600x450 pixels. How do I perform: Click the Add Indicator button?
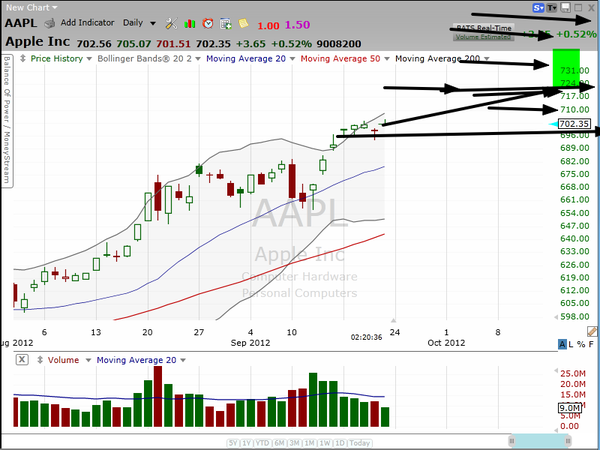click(87, 23)
